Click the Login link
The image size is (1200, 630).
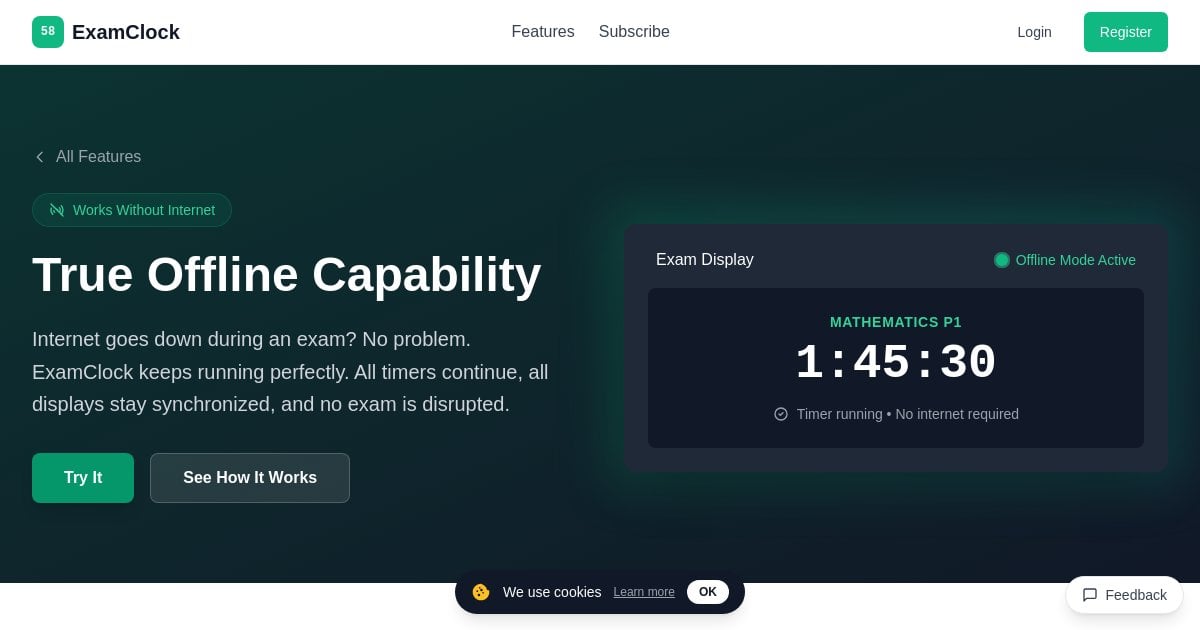point(1034,32)
